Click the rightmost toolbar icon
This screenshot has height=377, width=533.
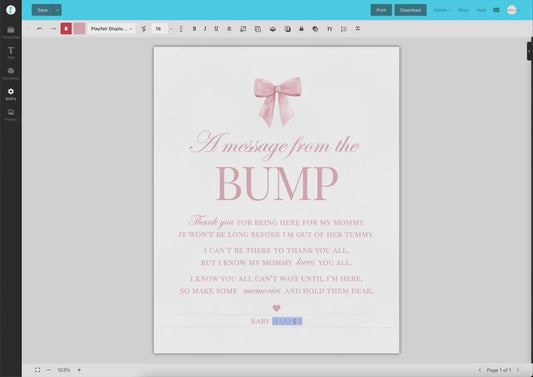(358, 29)
